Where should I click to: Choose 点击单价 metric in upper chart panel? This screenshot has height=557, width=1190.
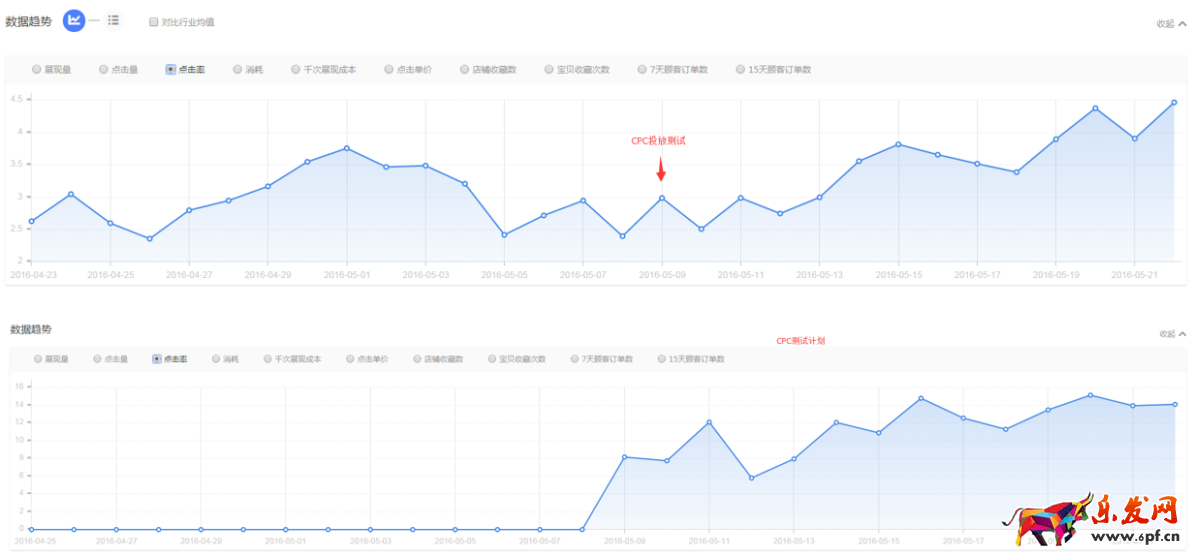pyautogui.click(x=389, y=70)
